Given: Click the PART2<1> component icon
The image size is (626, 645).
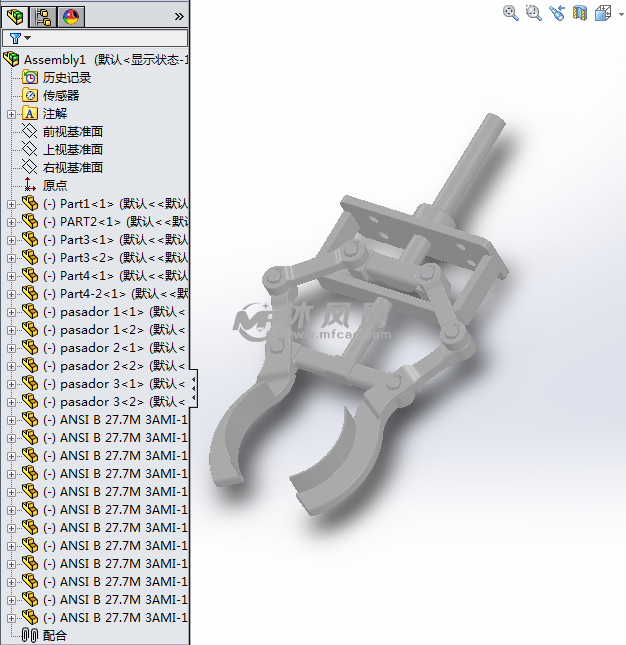Looking at the screenshot, I should 30,221.
